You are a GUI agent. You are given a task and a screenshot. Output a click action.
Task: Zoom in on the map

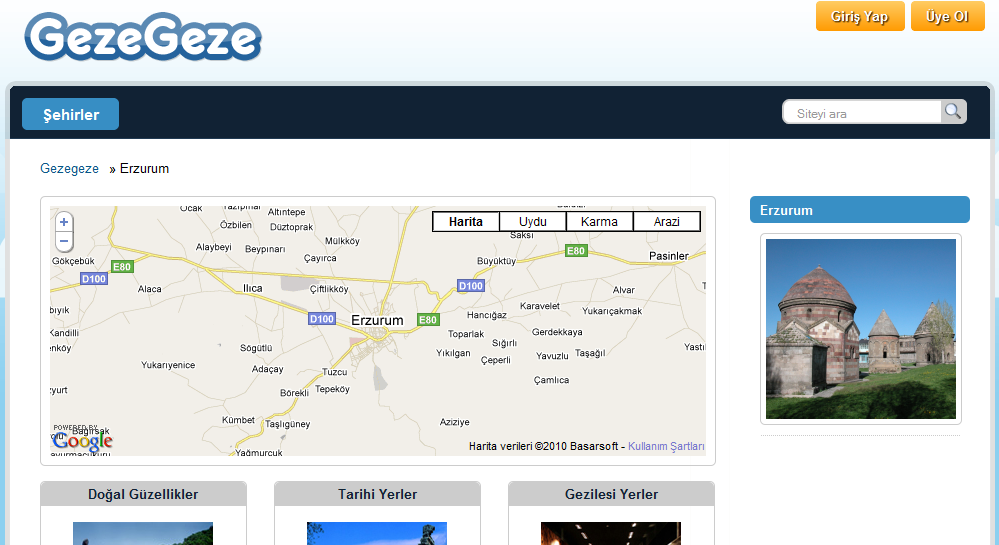tap(64, 222)
